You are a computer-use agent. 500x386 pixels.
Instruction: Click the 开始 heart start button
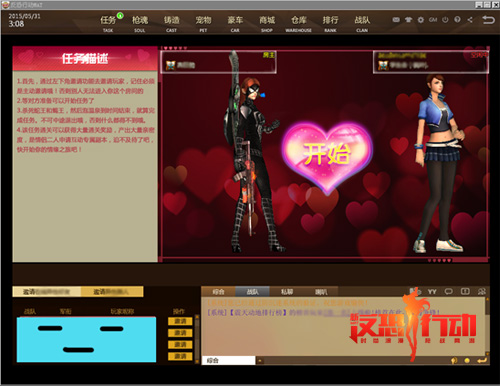327,156
